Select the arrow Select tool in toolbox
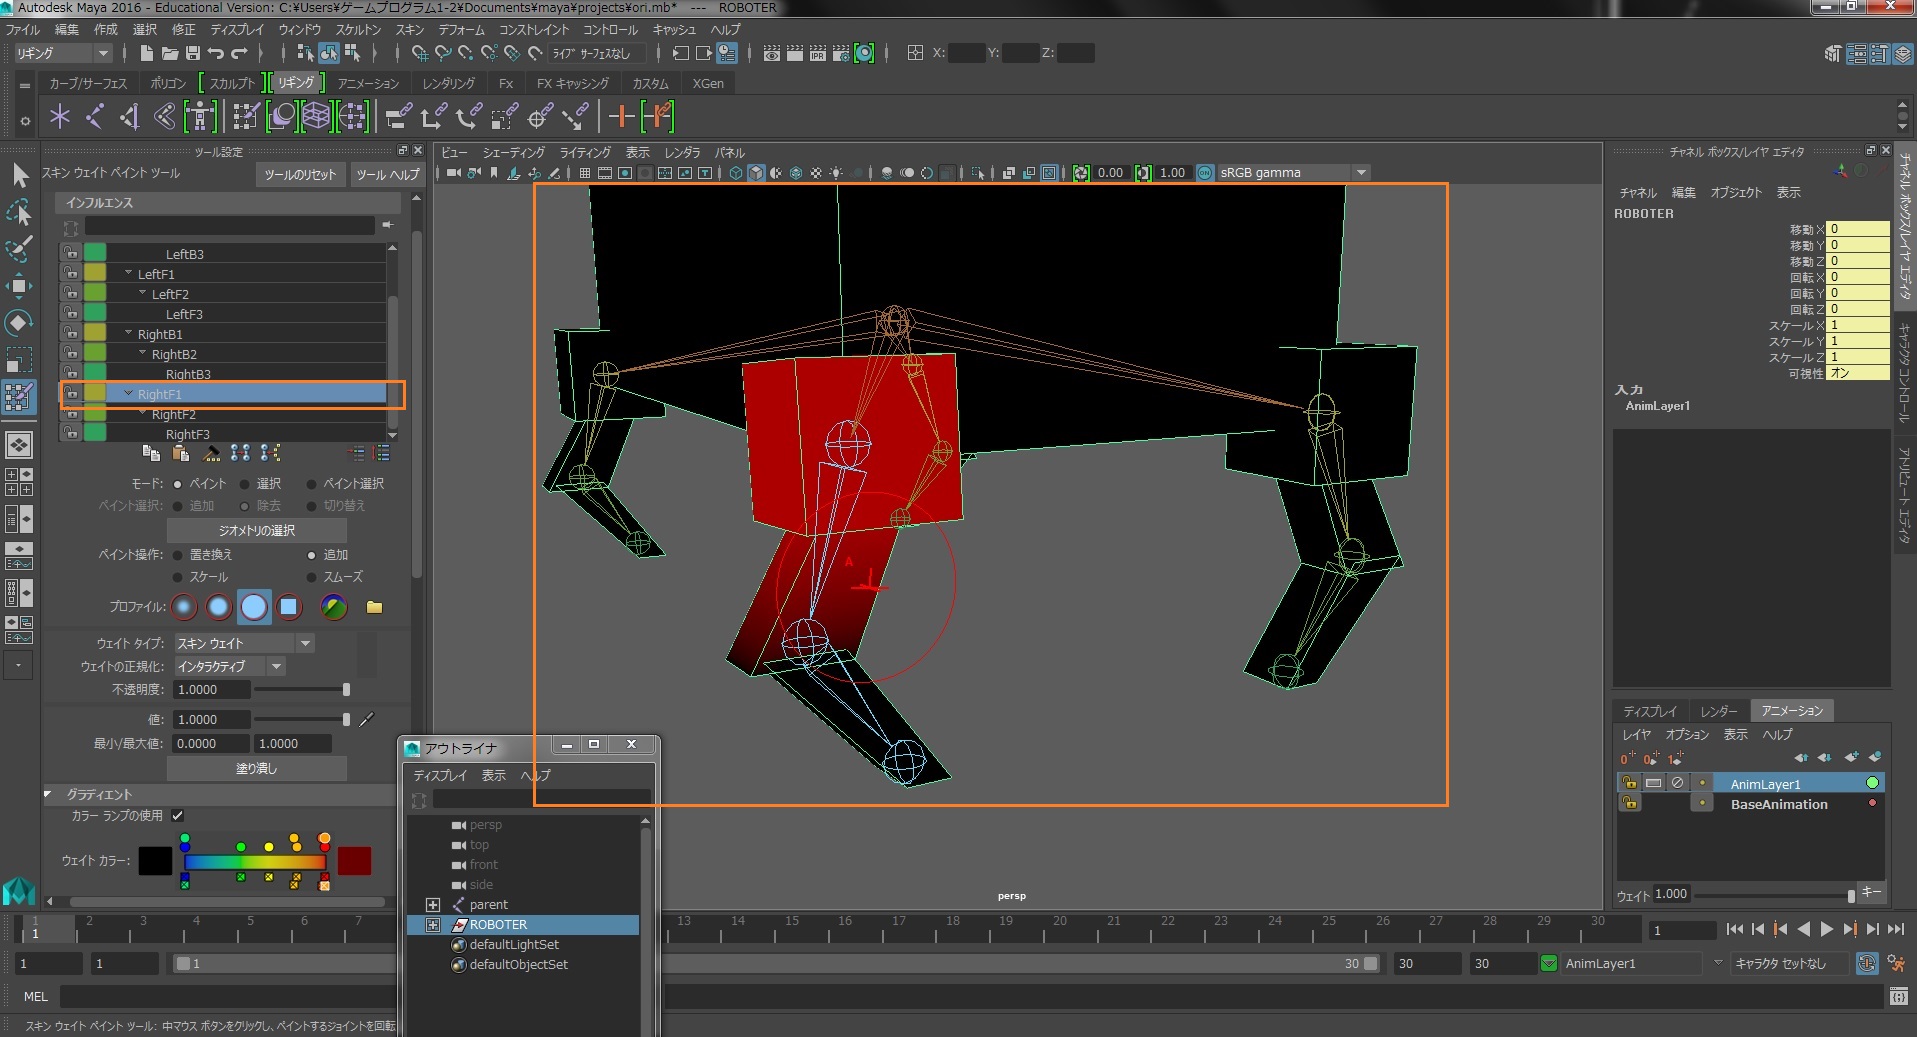This screenshot has height=1037, width=1917. click(x=19, y=175)
